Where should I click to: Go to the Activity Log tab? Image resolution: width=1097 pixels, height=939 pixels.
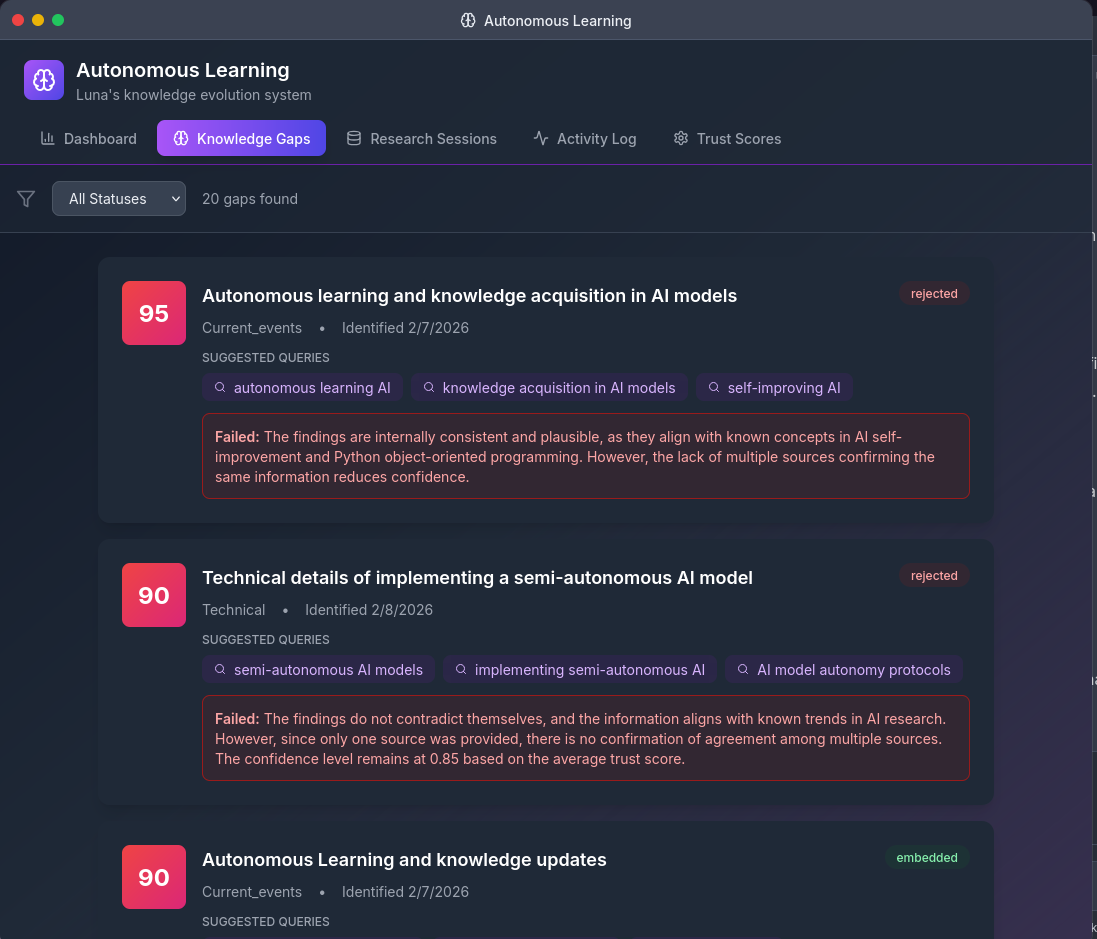point(585,139)
